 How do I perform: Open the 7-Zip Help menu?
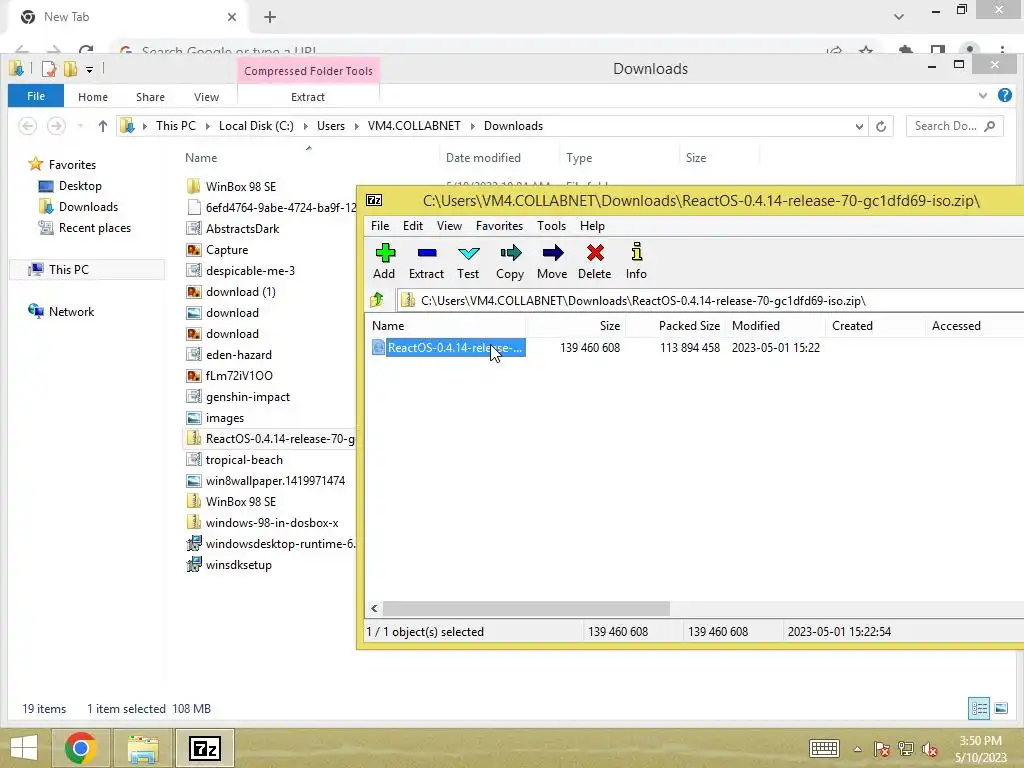592,226
